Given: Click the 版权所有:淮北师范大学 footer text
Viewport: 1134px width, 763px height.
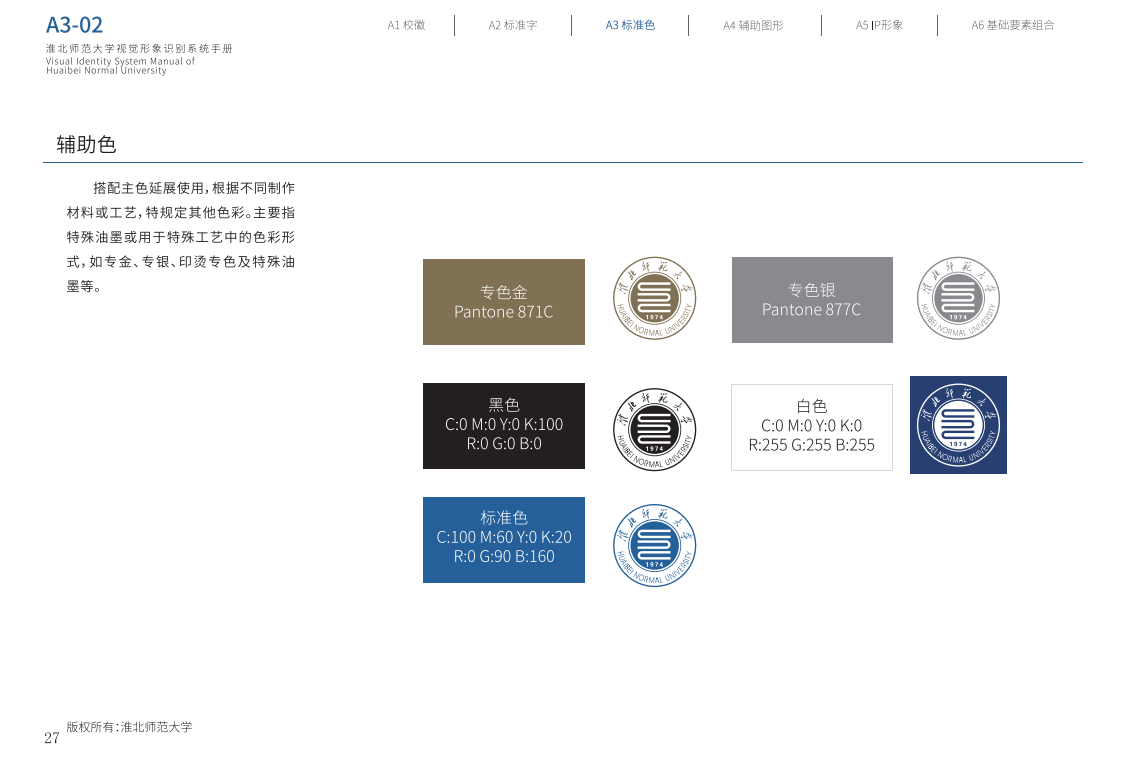Looking at the screenshot, I should pos(129,727).
